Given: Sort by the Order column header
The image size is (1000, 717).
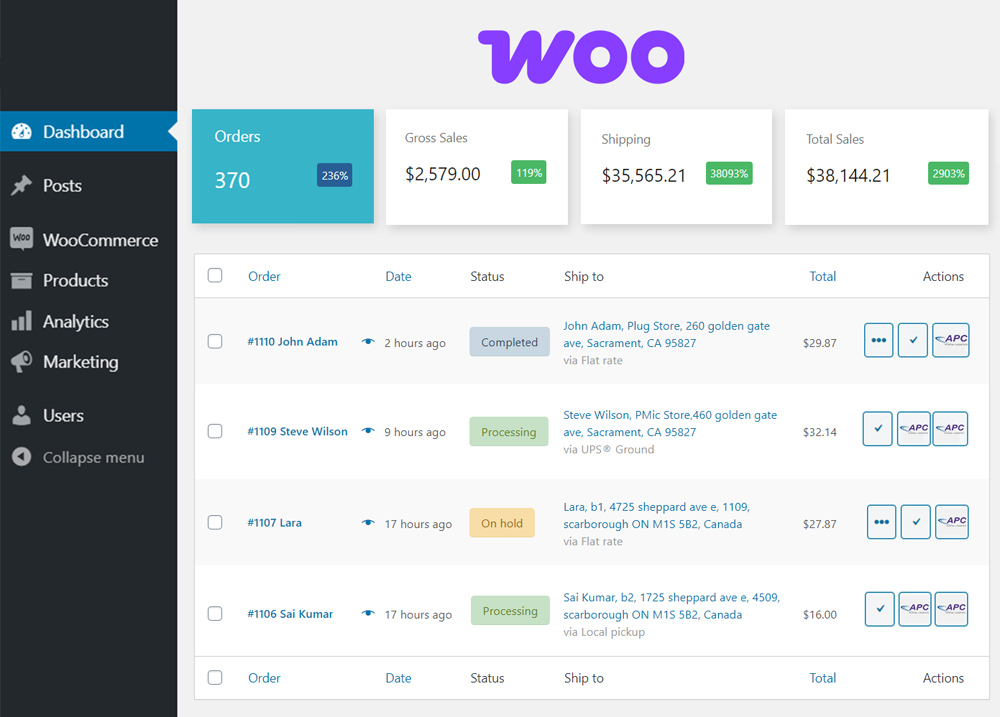Looking at the screenshot, I should click(264, 276).
